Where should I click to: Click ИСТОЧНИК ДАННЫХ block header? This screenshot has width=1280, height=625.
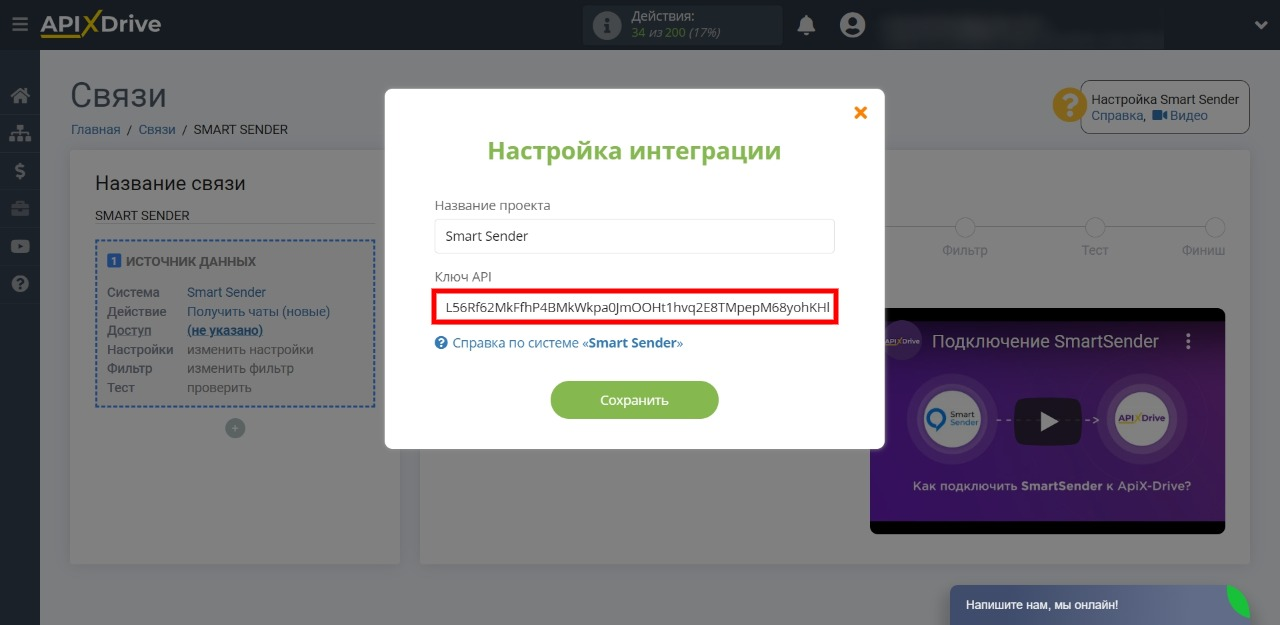click(181, 261)
